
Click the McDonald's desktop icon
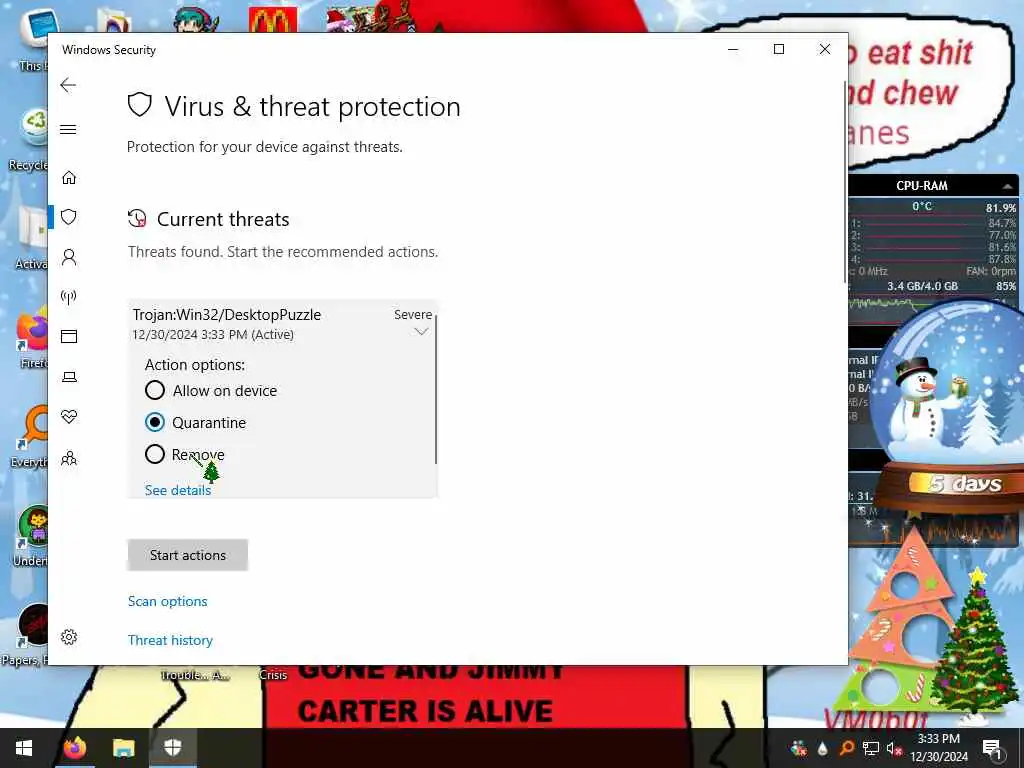click(x=273, y=18)
